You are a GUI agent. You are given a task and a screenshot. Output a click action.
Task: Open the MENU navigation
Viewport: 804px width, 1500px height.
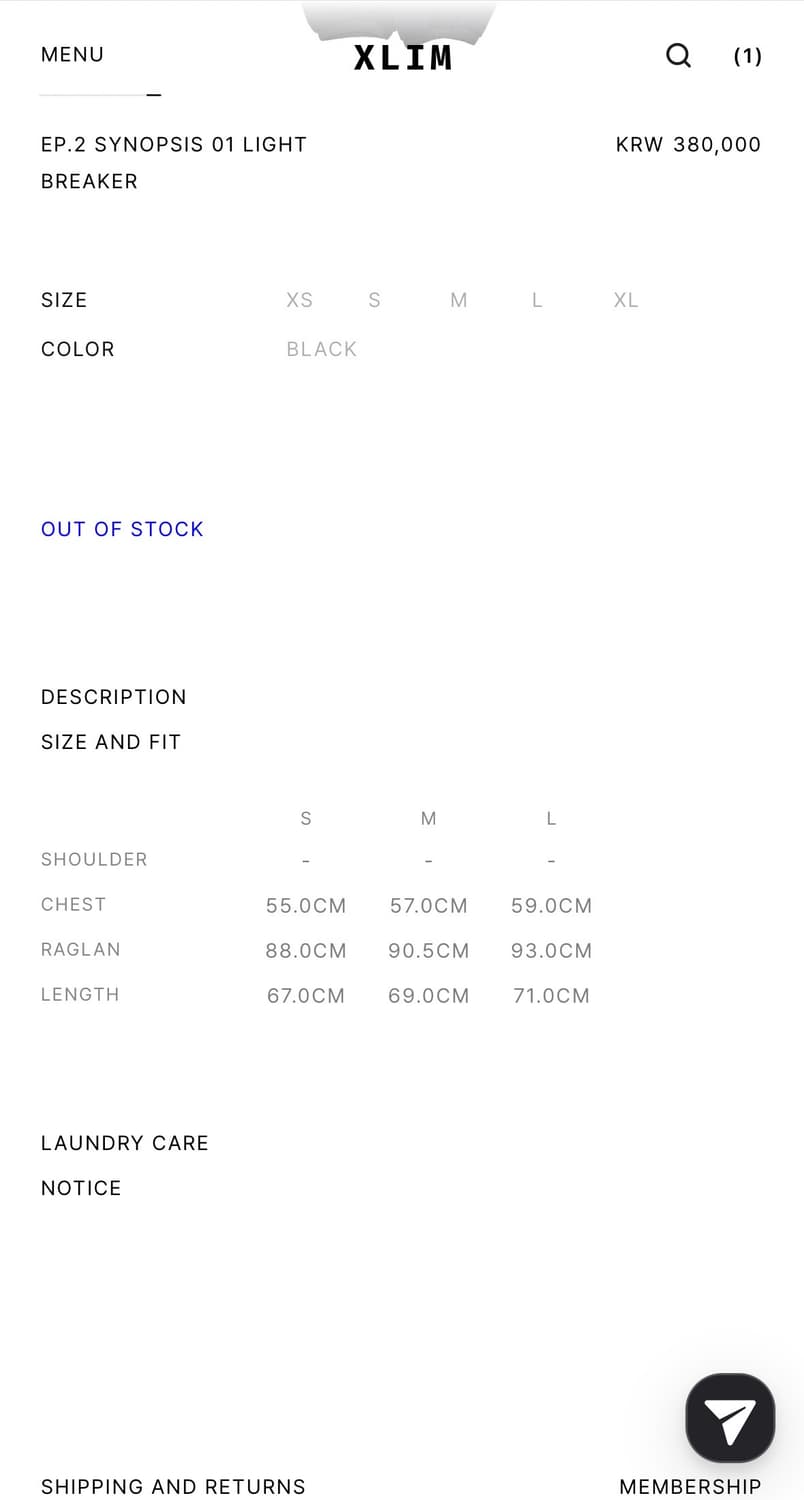[x=72, y=55]
